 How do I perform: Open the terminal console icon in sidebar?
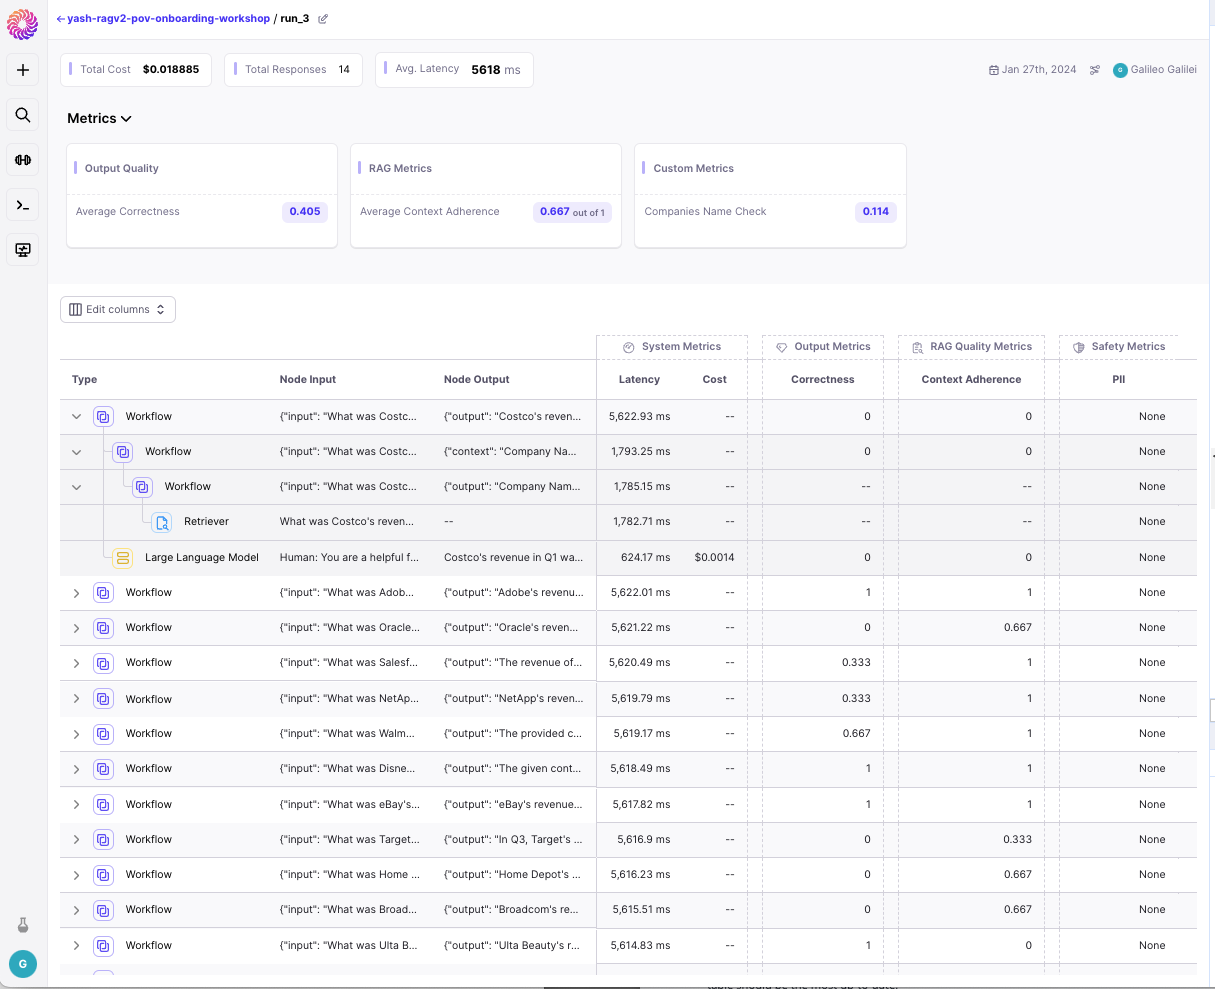pos(22,205)
